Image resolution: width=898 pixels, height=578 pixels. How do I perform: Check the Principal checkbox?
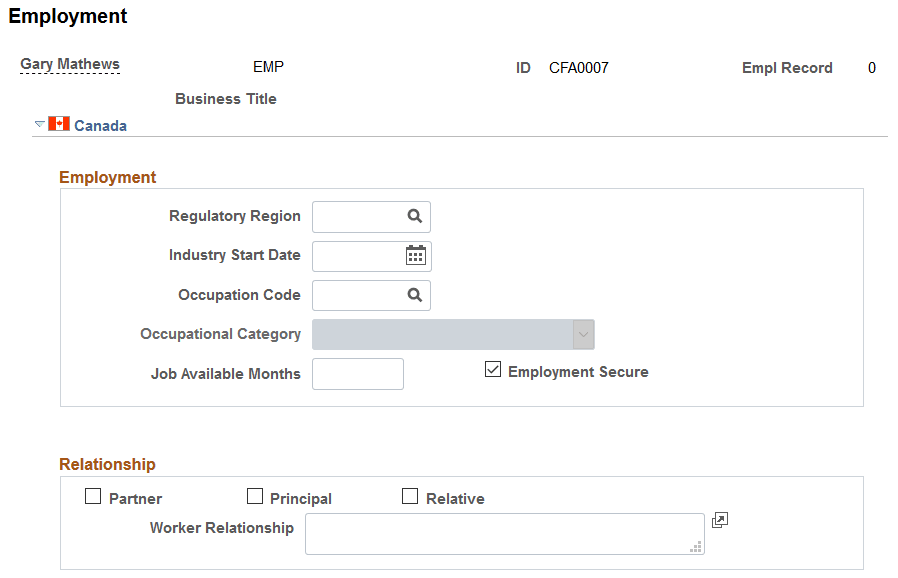pyautogui.click(x=255, y=495)
